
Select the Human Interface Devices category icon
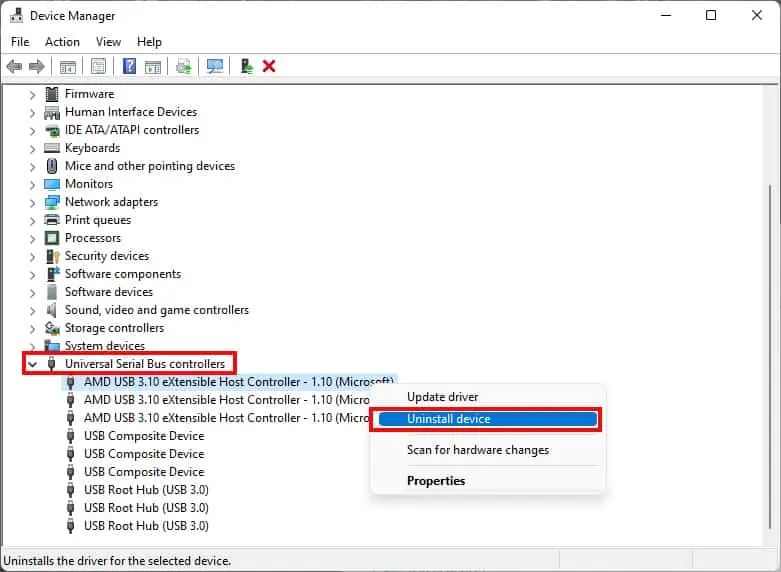52,112
